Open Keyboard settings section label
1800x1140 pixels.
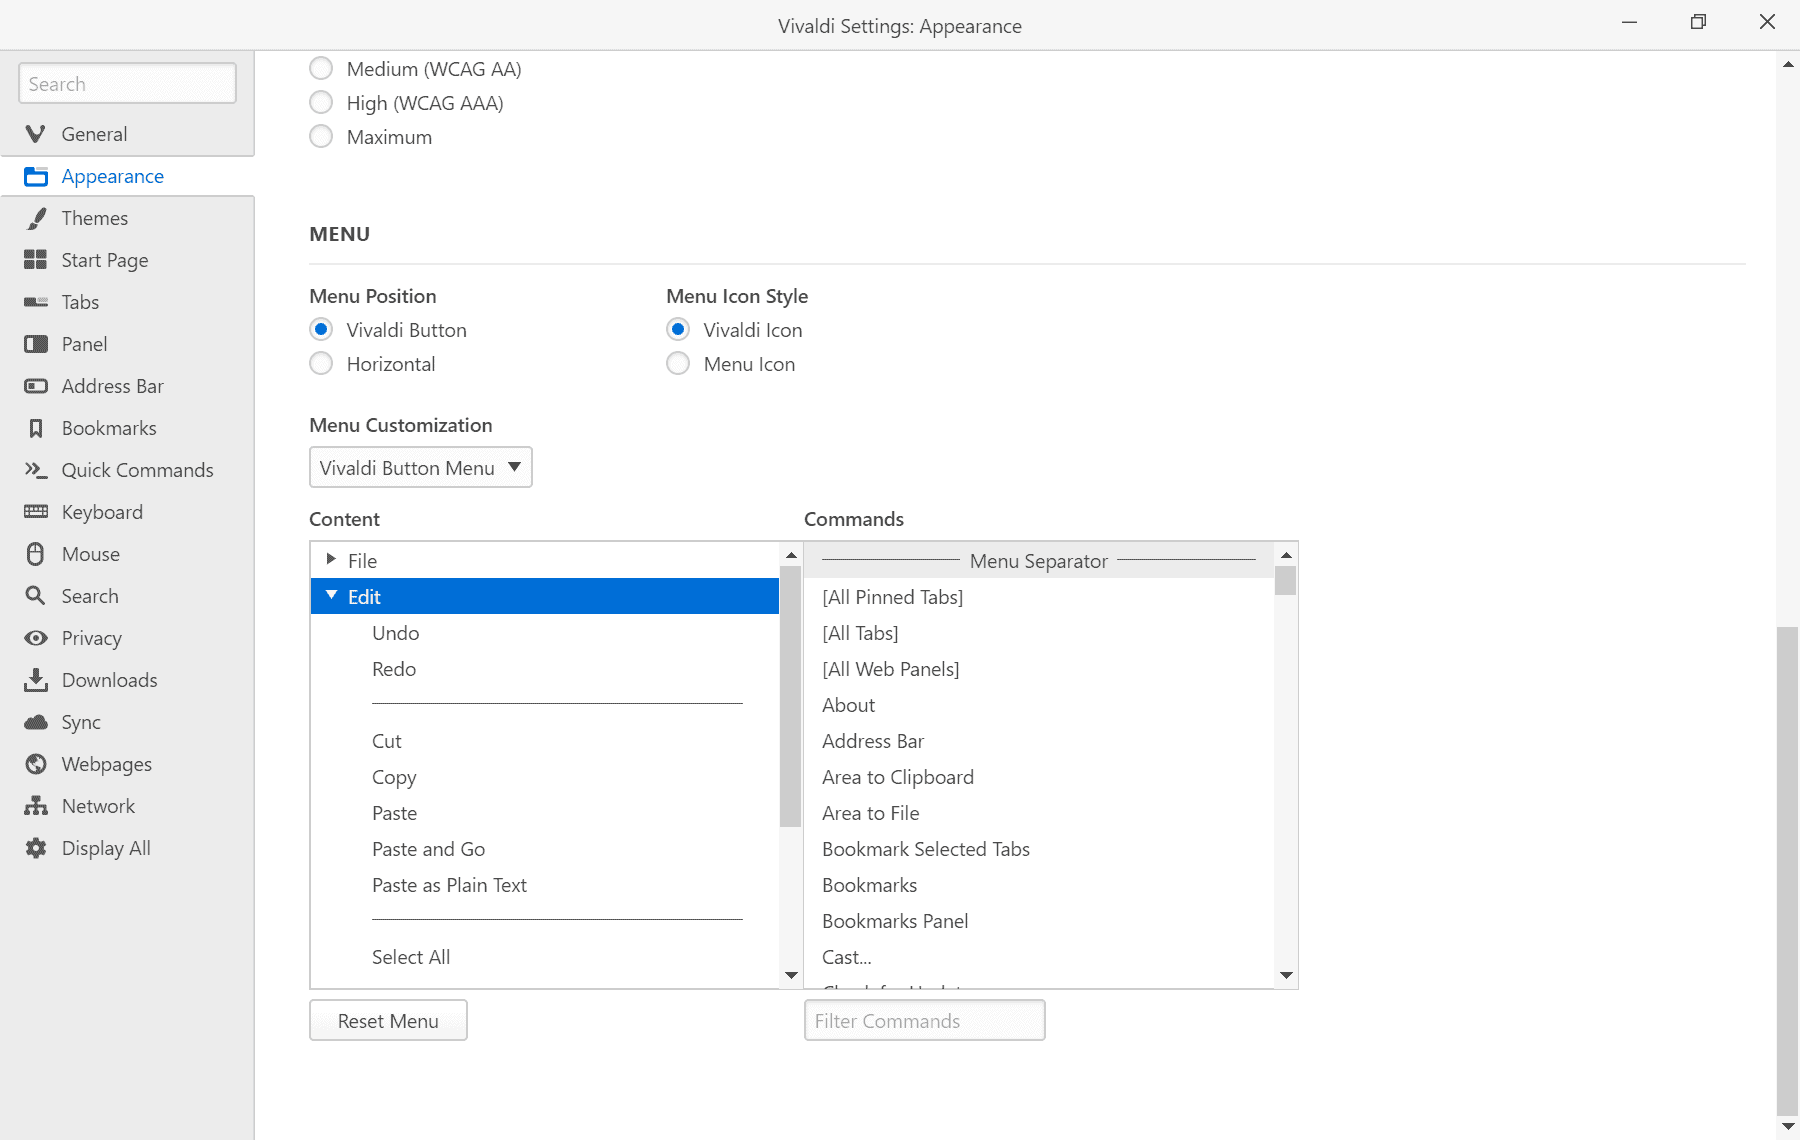(x=102, y=512)
